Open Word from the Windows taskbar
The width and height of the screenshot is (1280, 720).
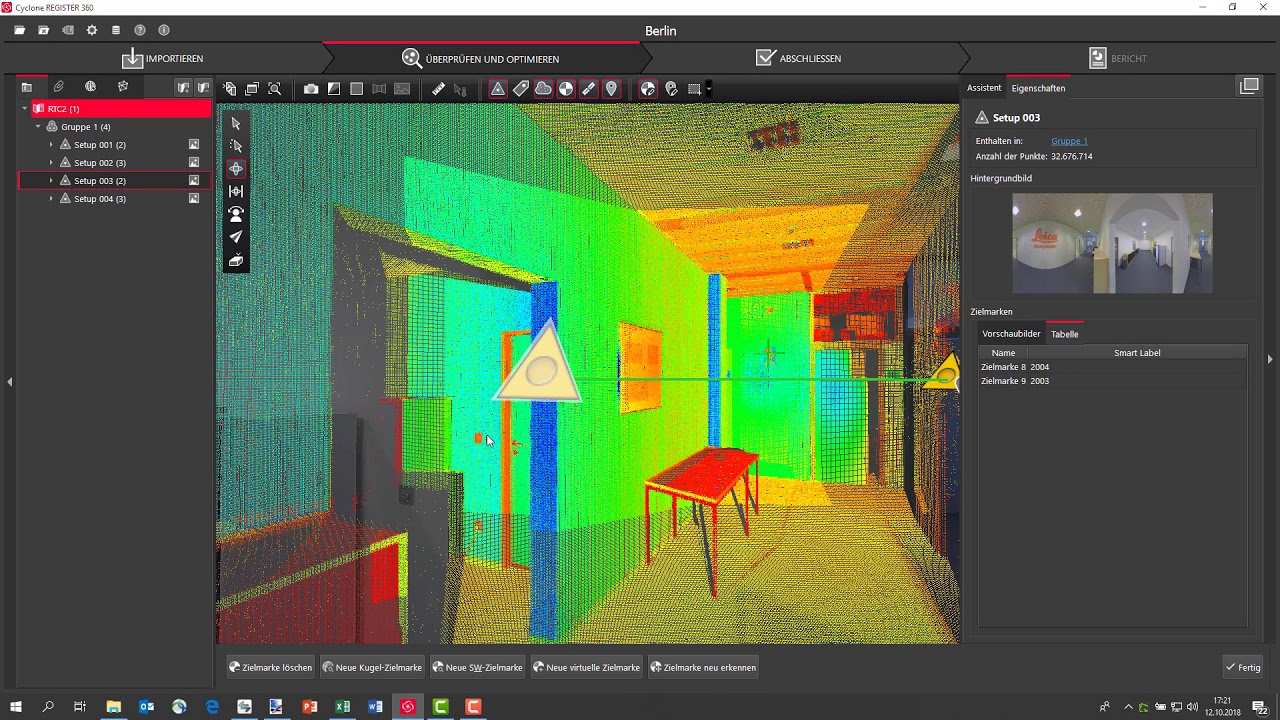coord(376,707)
